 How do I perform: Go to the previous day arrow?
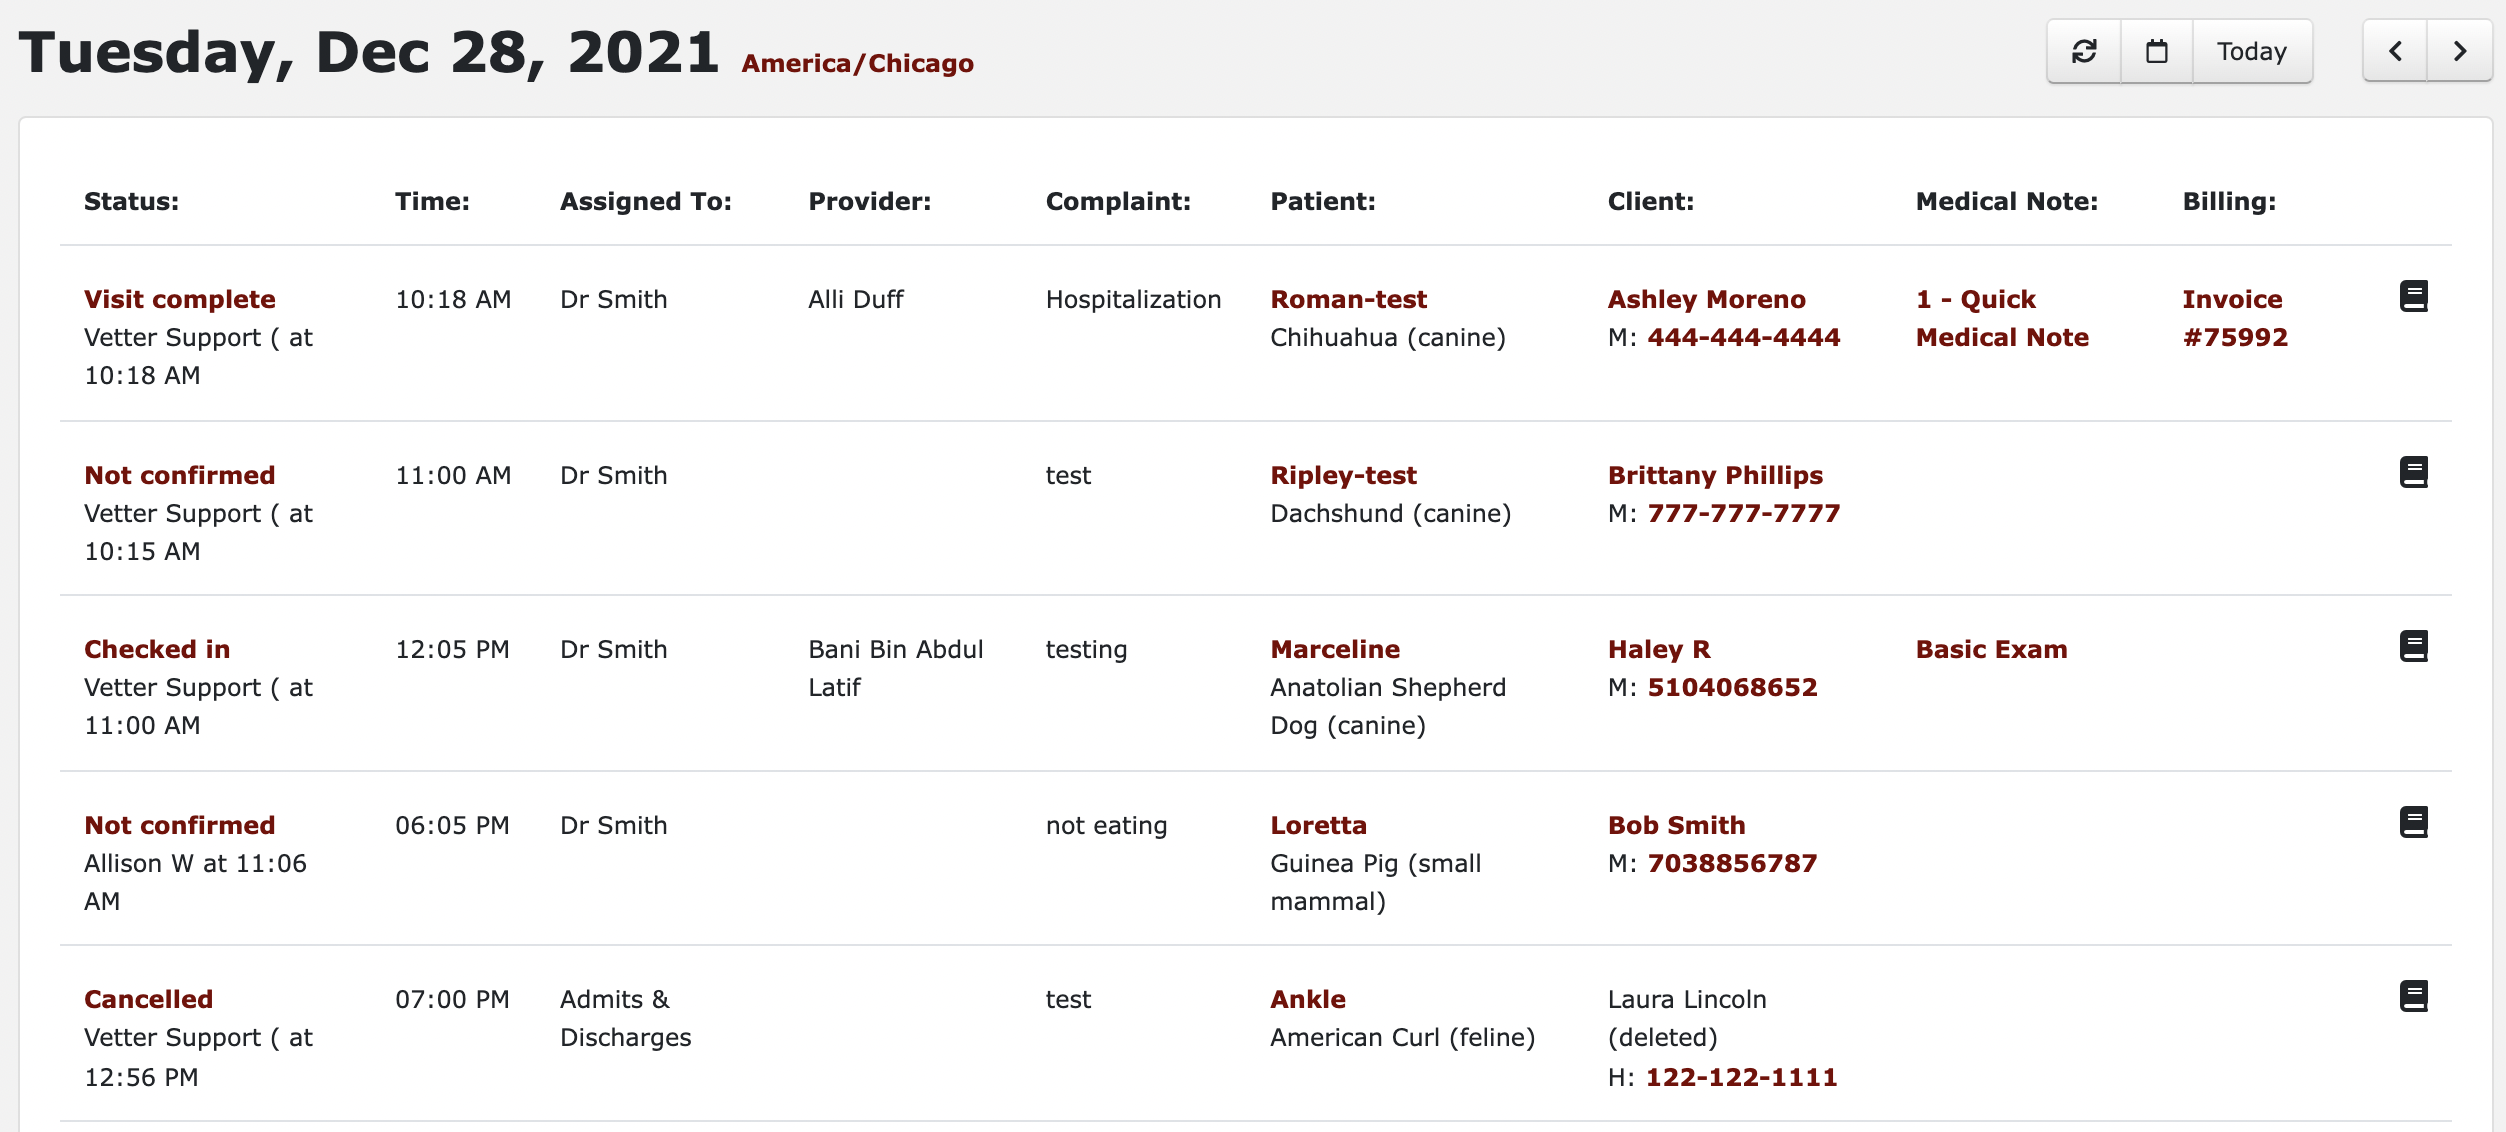[x=2395, y=51]
